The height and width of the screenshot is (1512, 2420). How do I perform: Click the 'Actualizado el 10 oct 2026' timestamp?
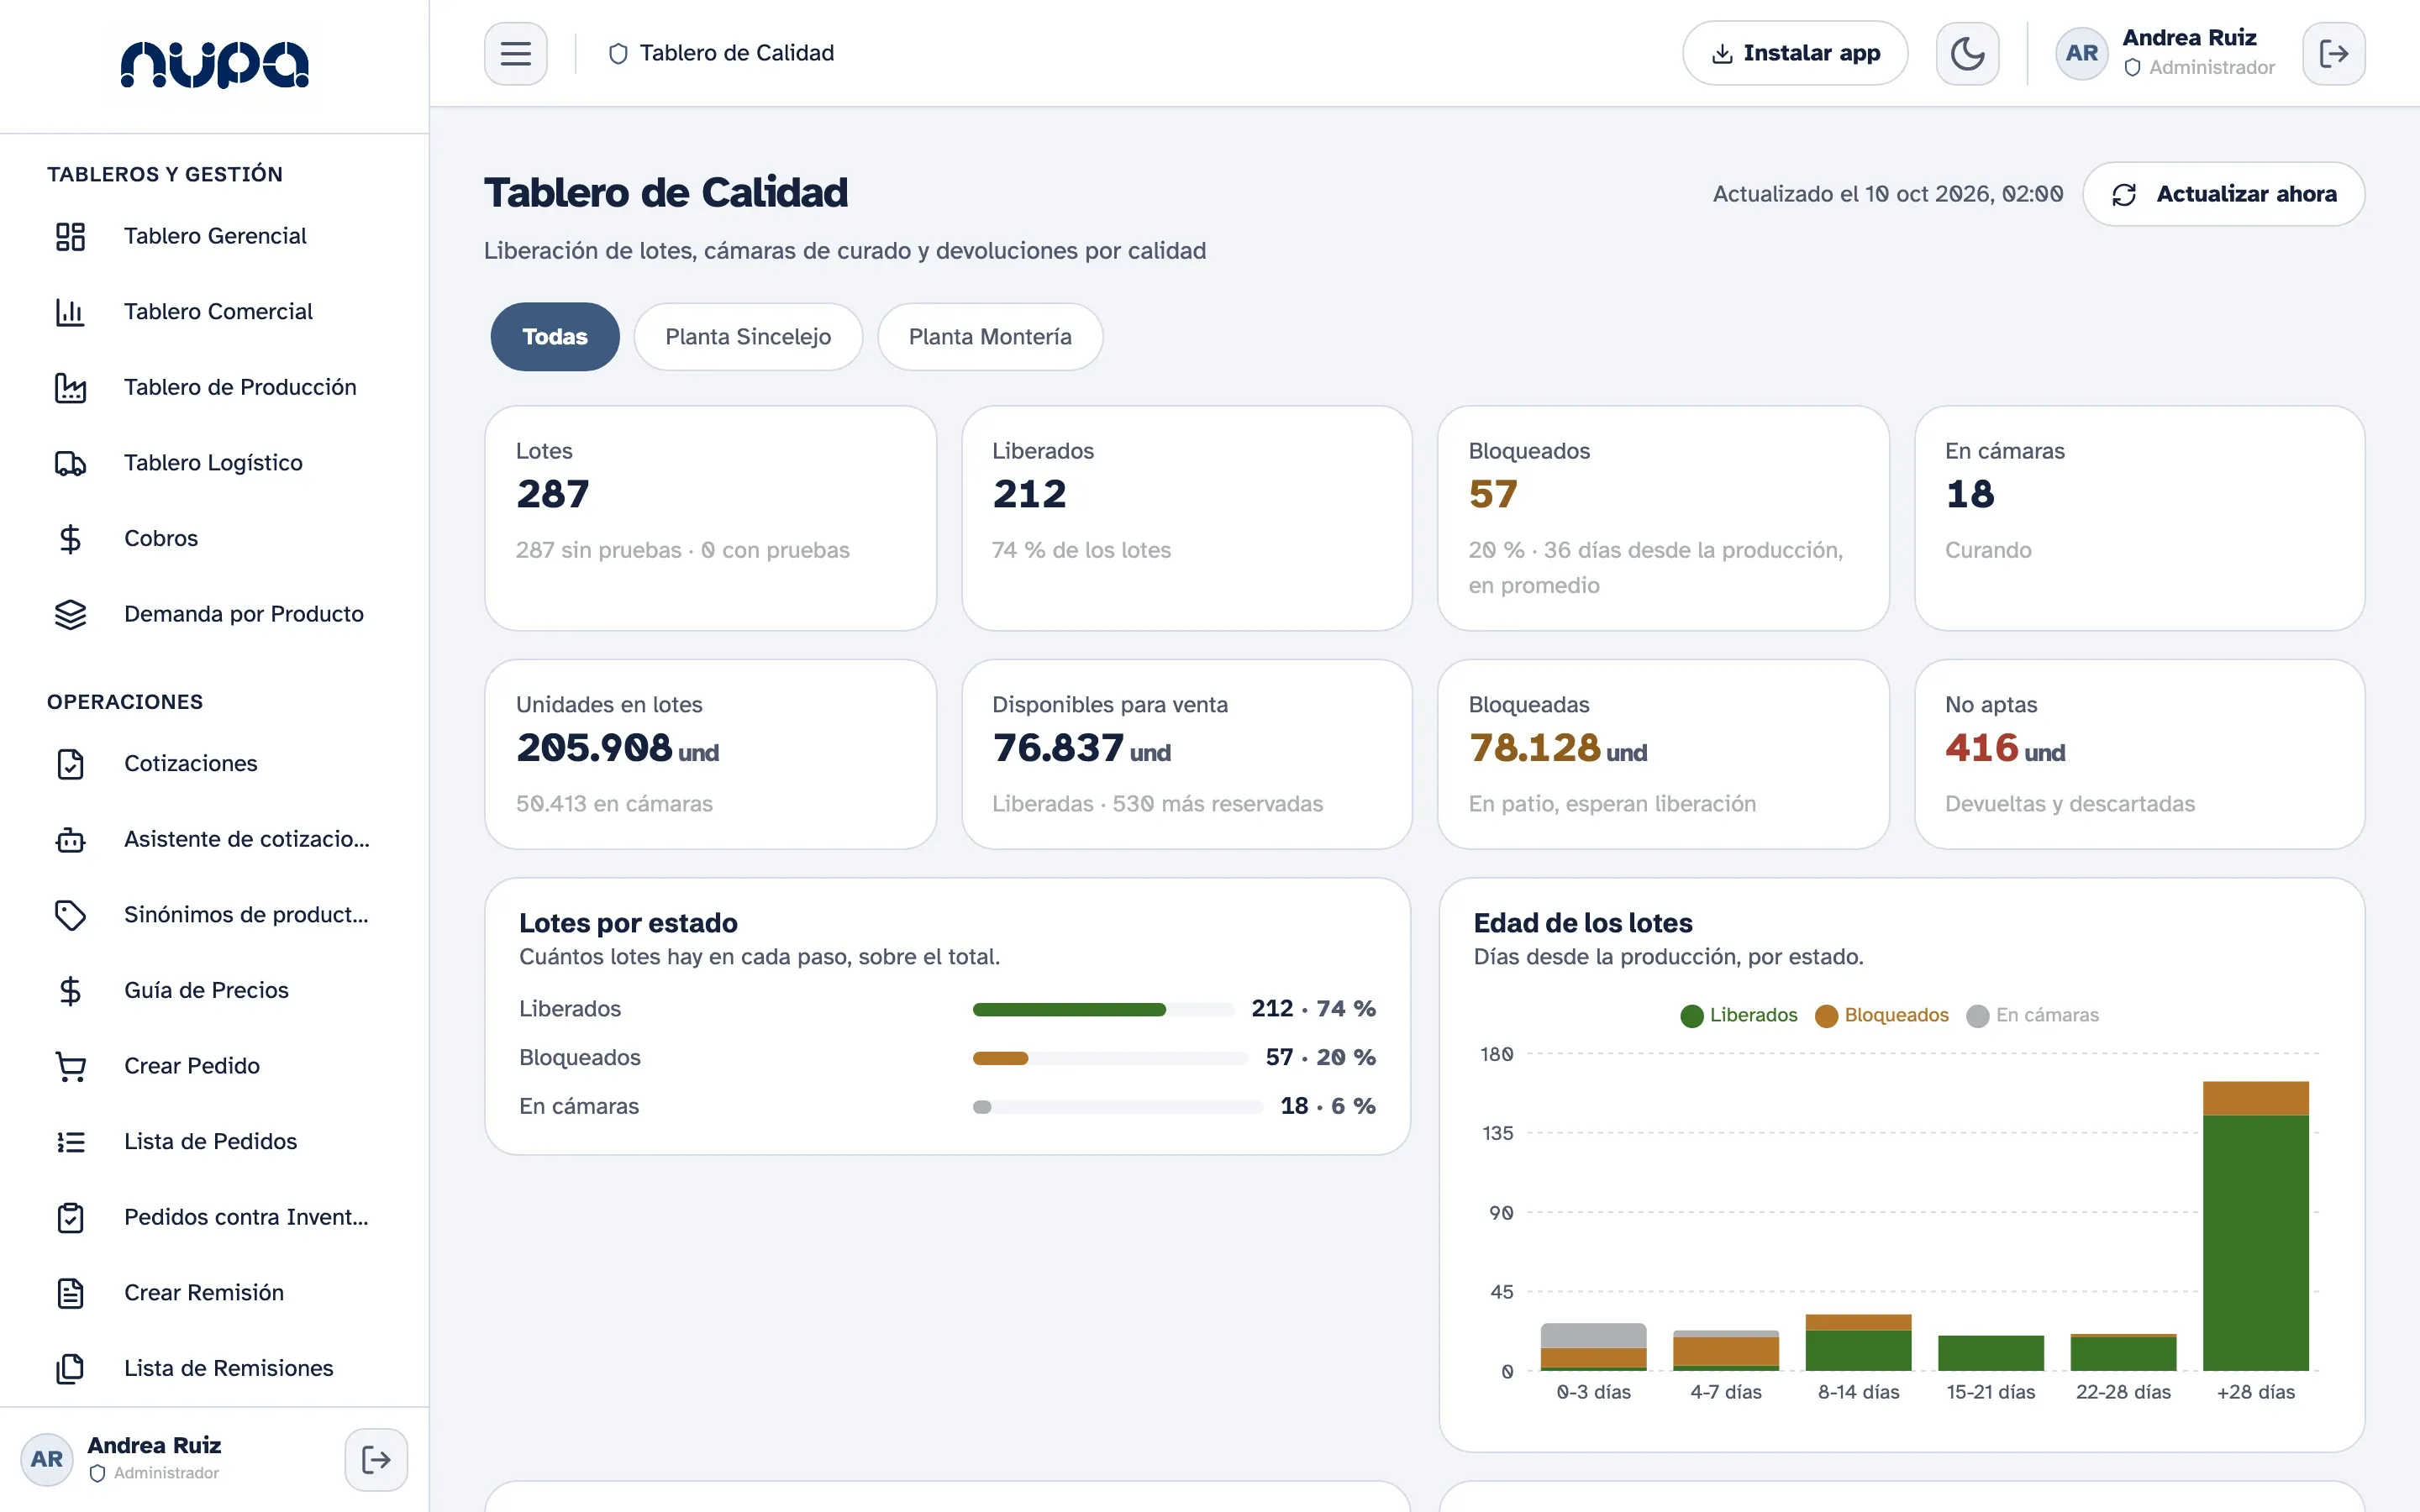point(1887,194)
